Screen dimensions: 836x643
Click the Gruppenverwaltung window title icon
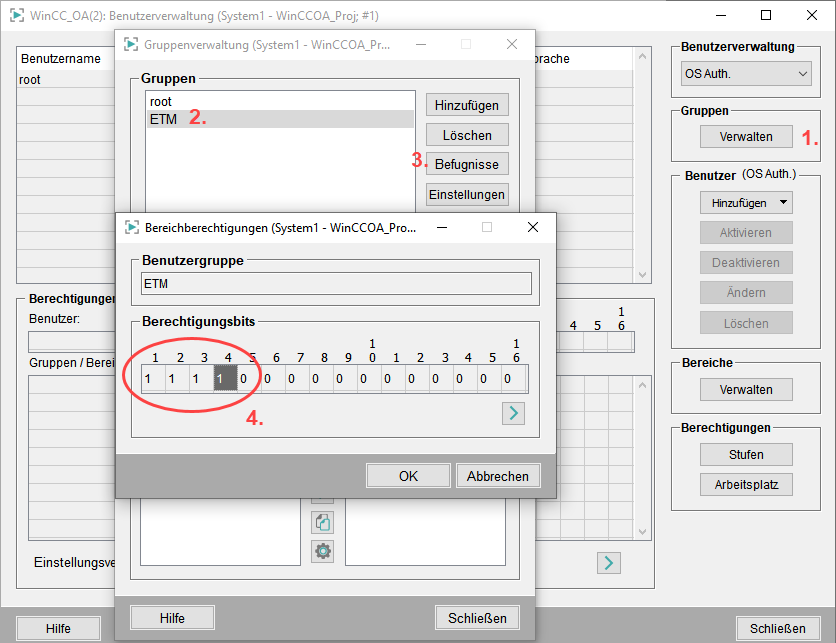[x=131, y=45]
